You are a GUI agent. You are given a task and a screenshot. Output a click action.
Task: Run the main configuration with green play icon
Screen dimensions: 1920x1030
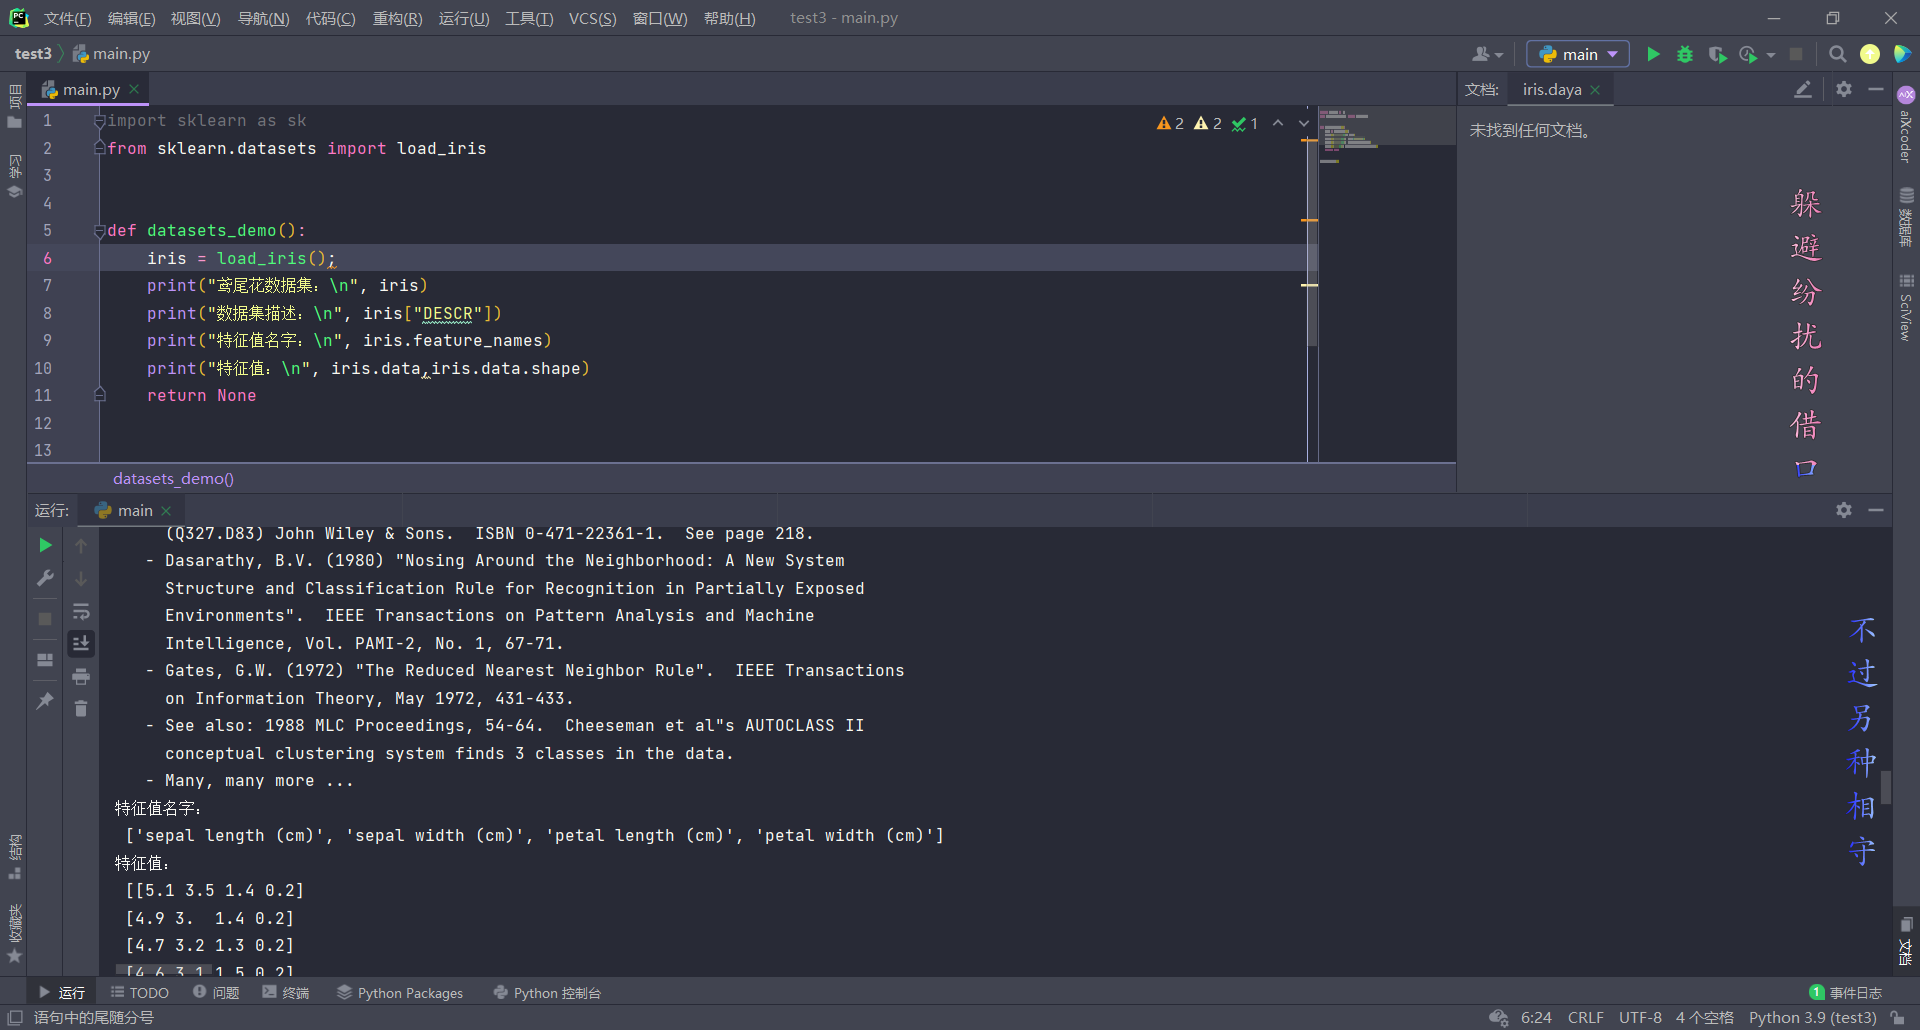click(1653, 54)
